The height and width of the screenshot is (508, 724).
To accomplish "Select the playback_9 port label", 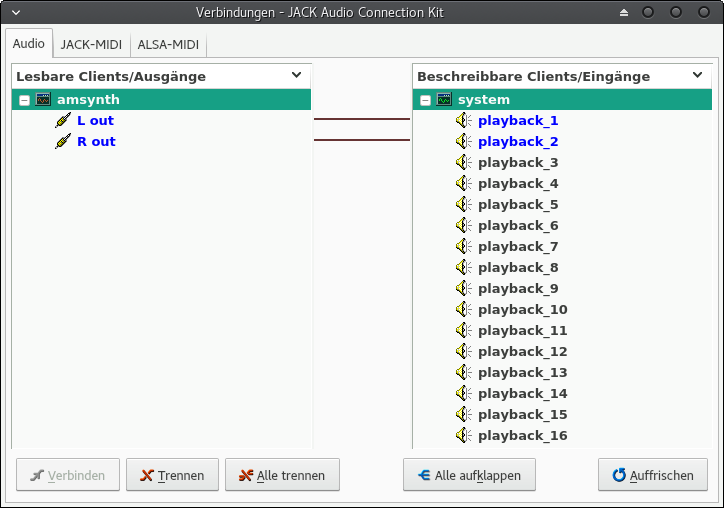I will pyautogui.click(x=518, y=289).
